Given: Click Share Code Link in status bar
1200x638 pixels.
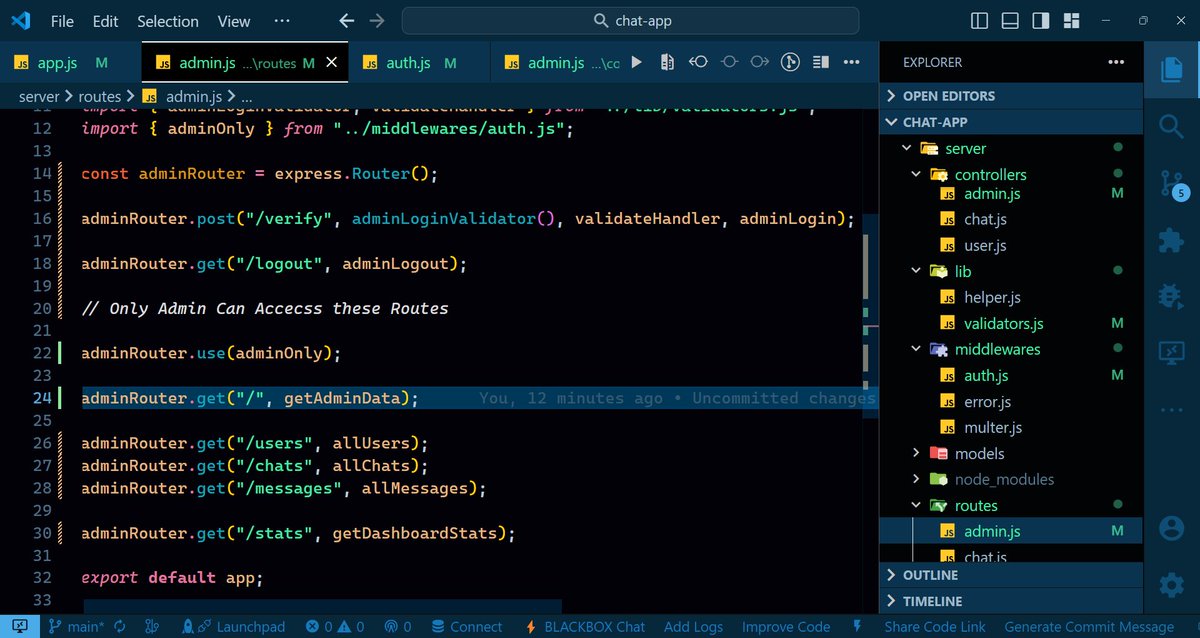Looking at the screenshot, I should [935, 626].
